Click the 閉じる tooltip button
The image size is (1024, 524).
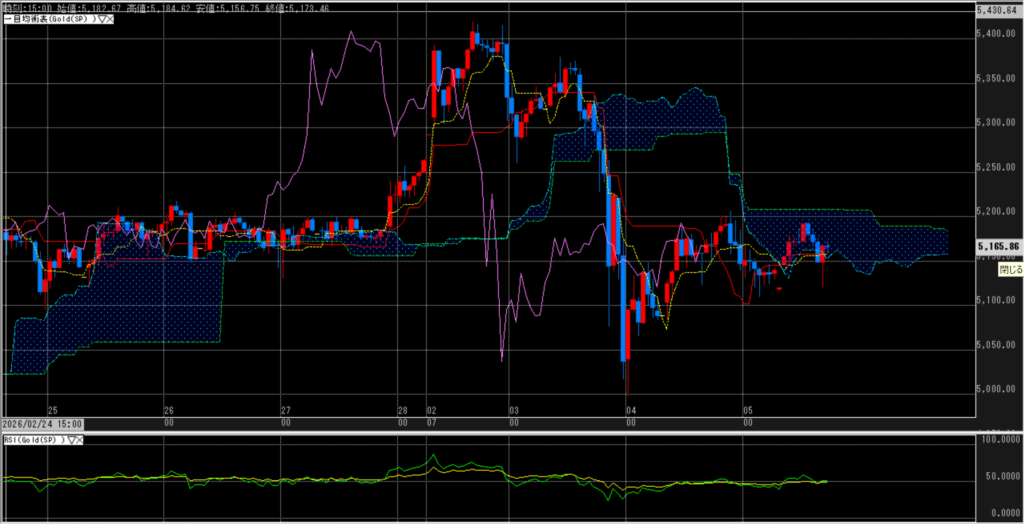pos(1010,270)
